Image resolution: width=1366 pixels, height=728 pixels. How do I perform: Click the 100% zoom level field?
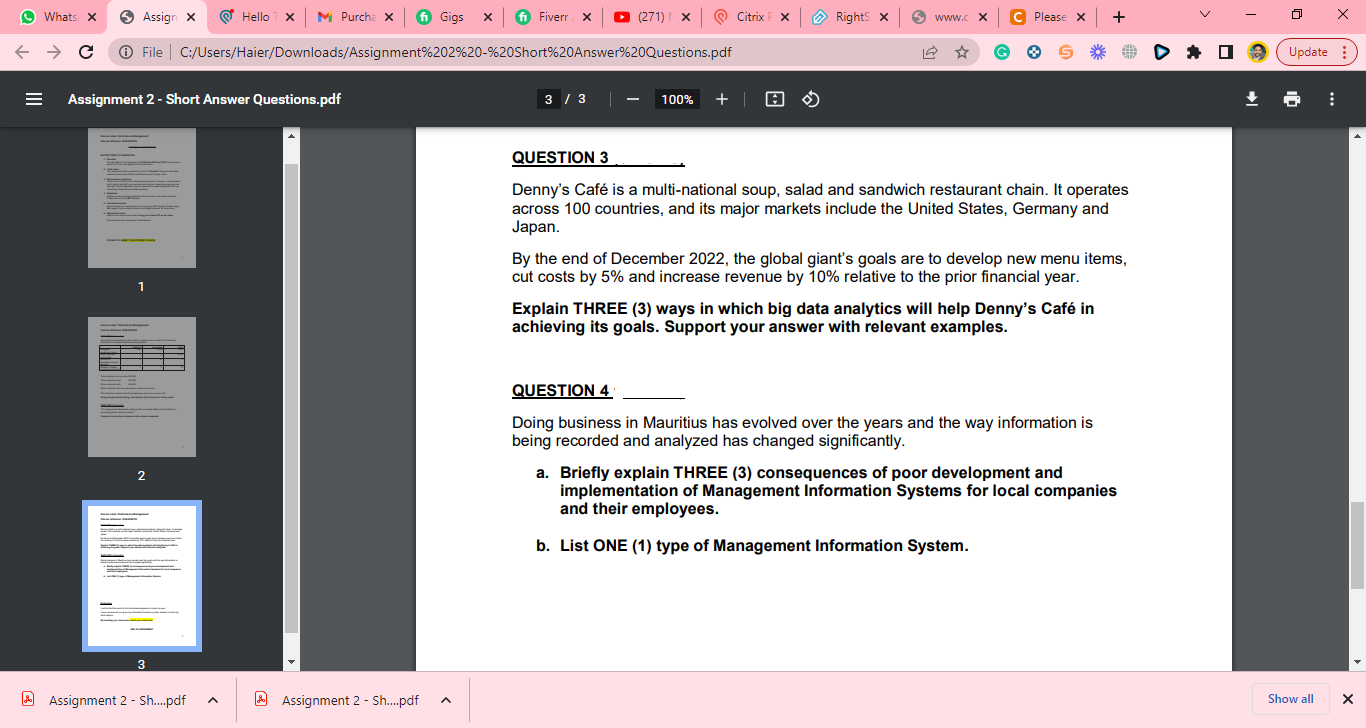[x=677, y=99]
